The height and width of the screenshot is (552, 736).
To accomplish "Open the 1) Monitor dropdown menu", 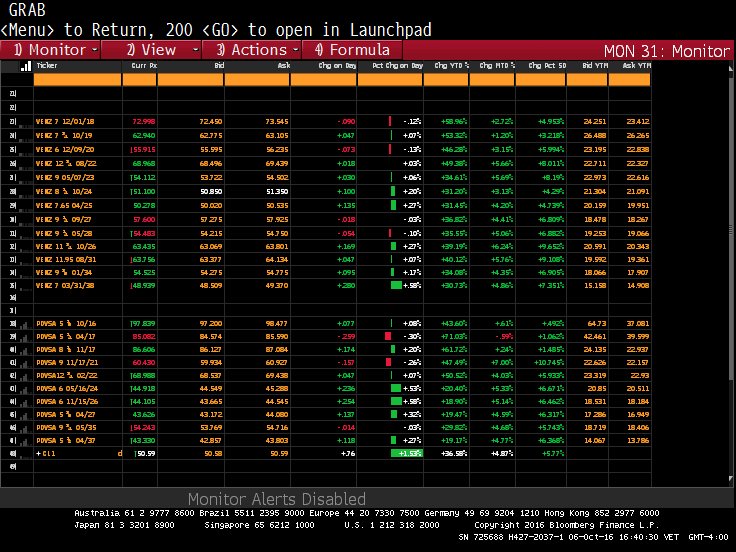I will [x=50, y=50].
